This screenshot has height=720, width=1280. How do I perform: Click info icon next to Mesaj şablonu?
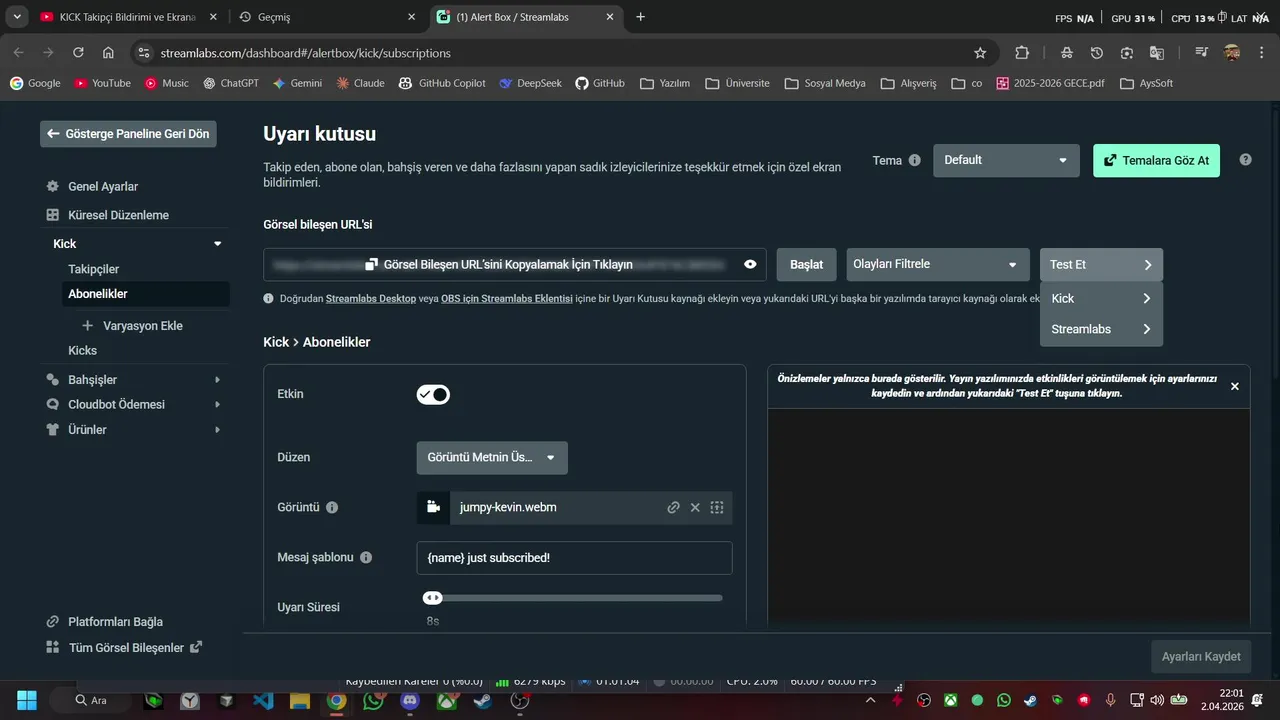(x=366, y=557)
